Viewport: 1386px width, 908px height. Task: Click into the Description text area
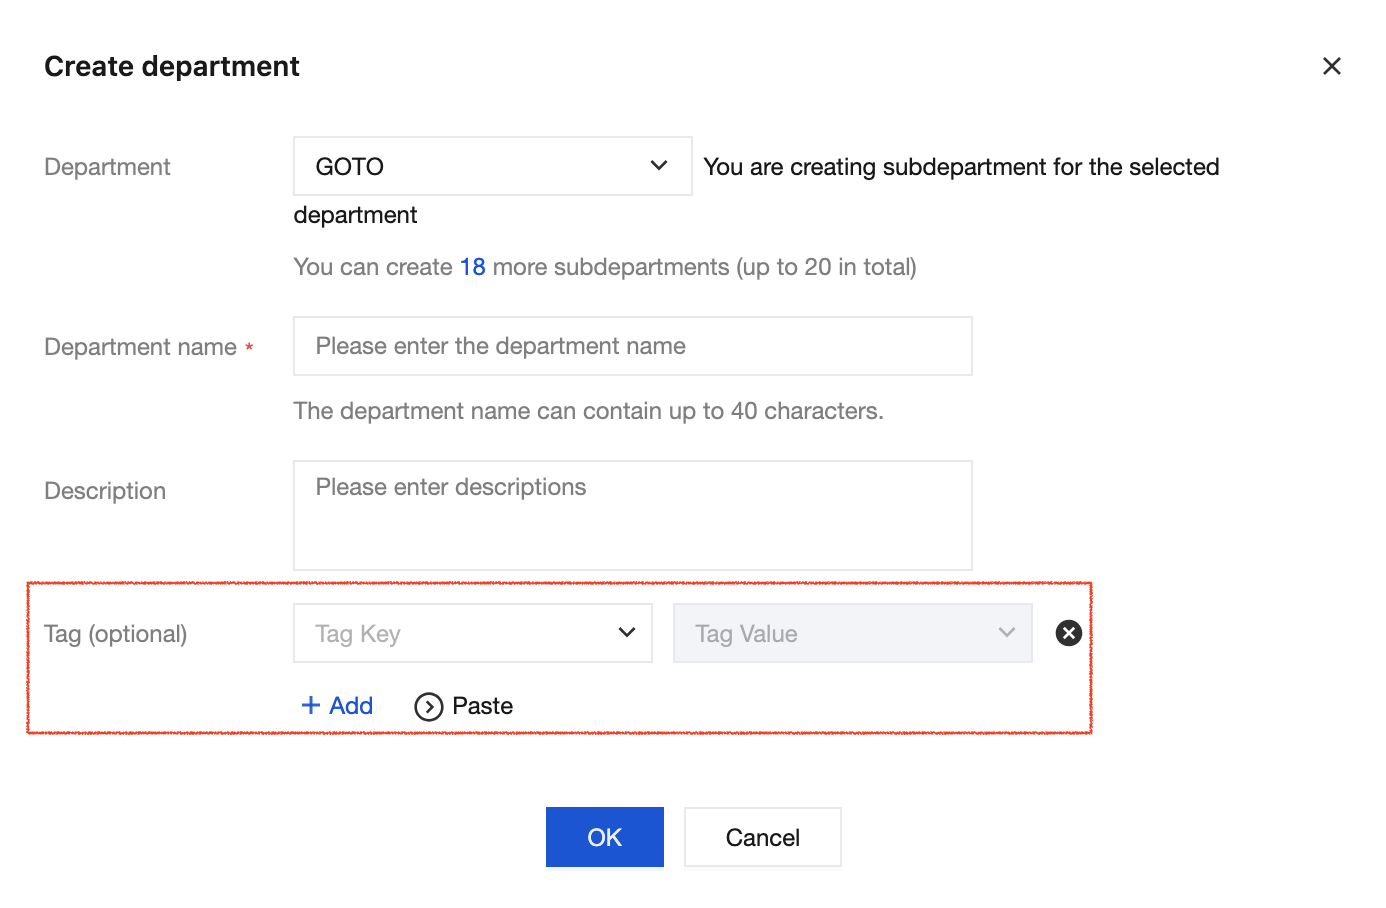(x=632, y=515)
